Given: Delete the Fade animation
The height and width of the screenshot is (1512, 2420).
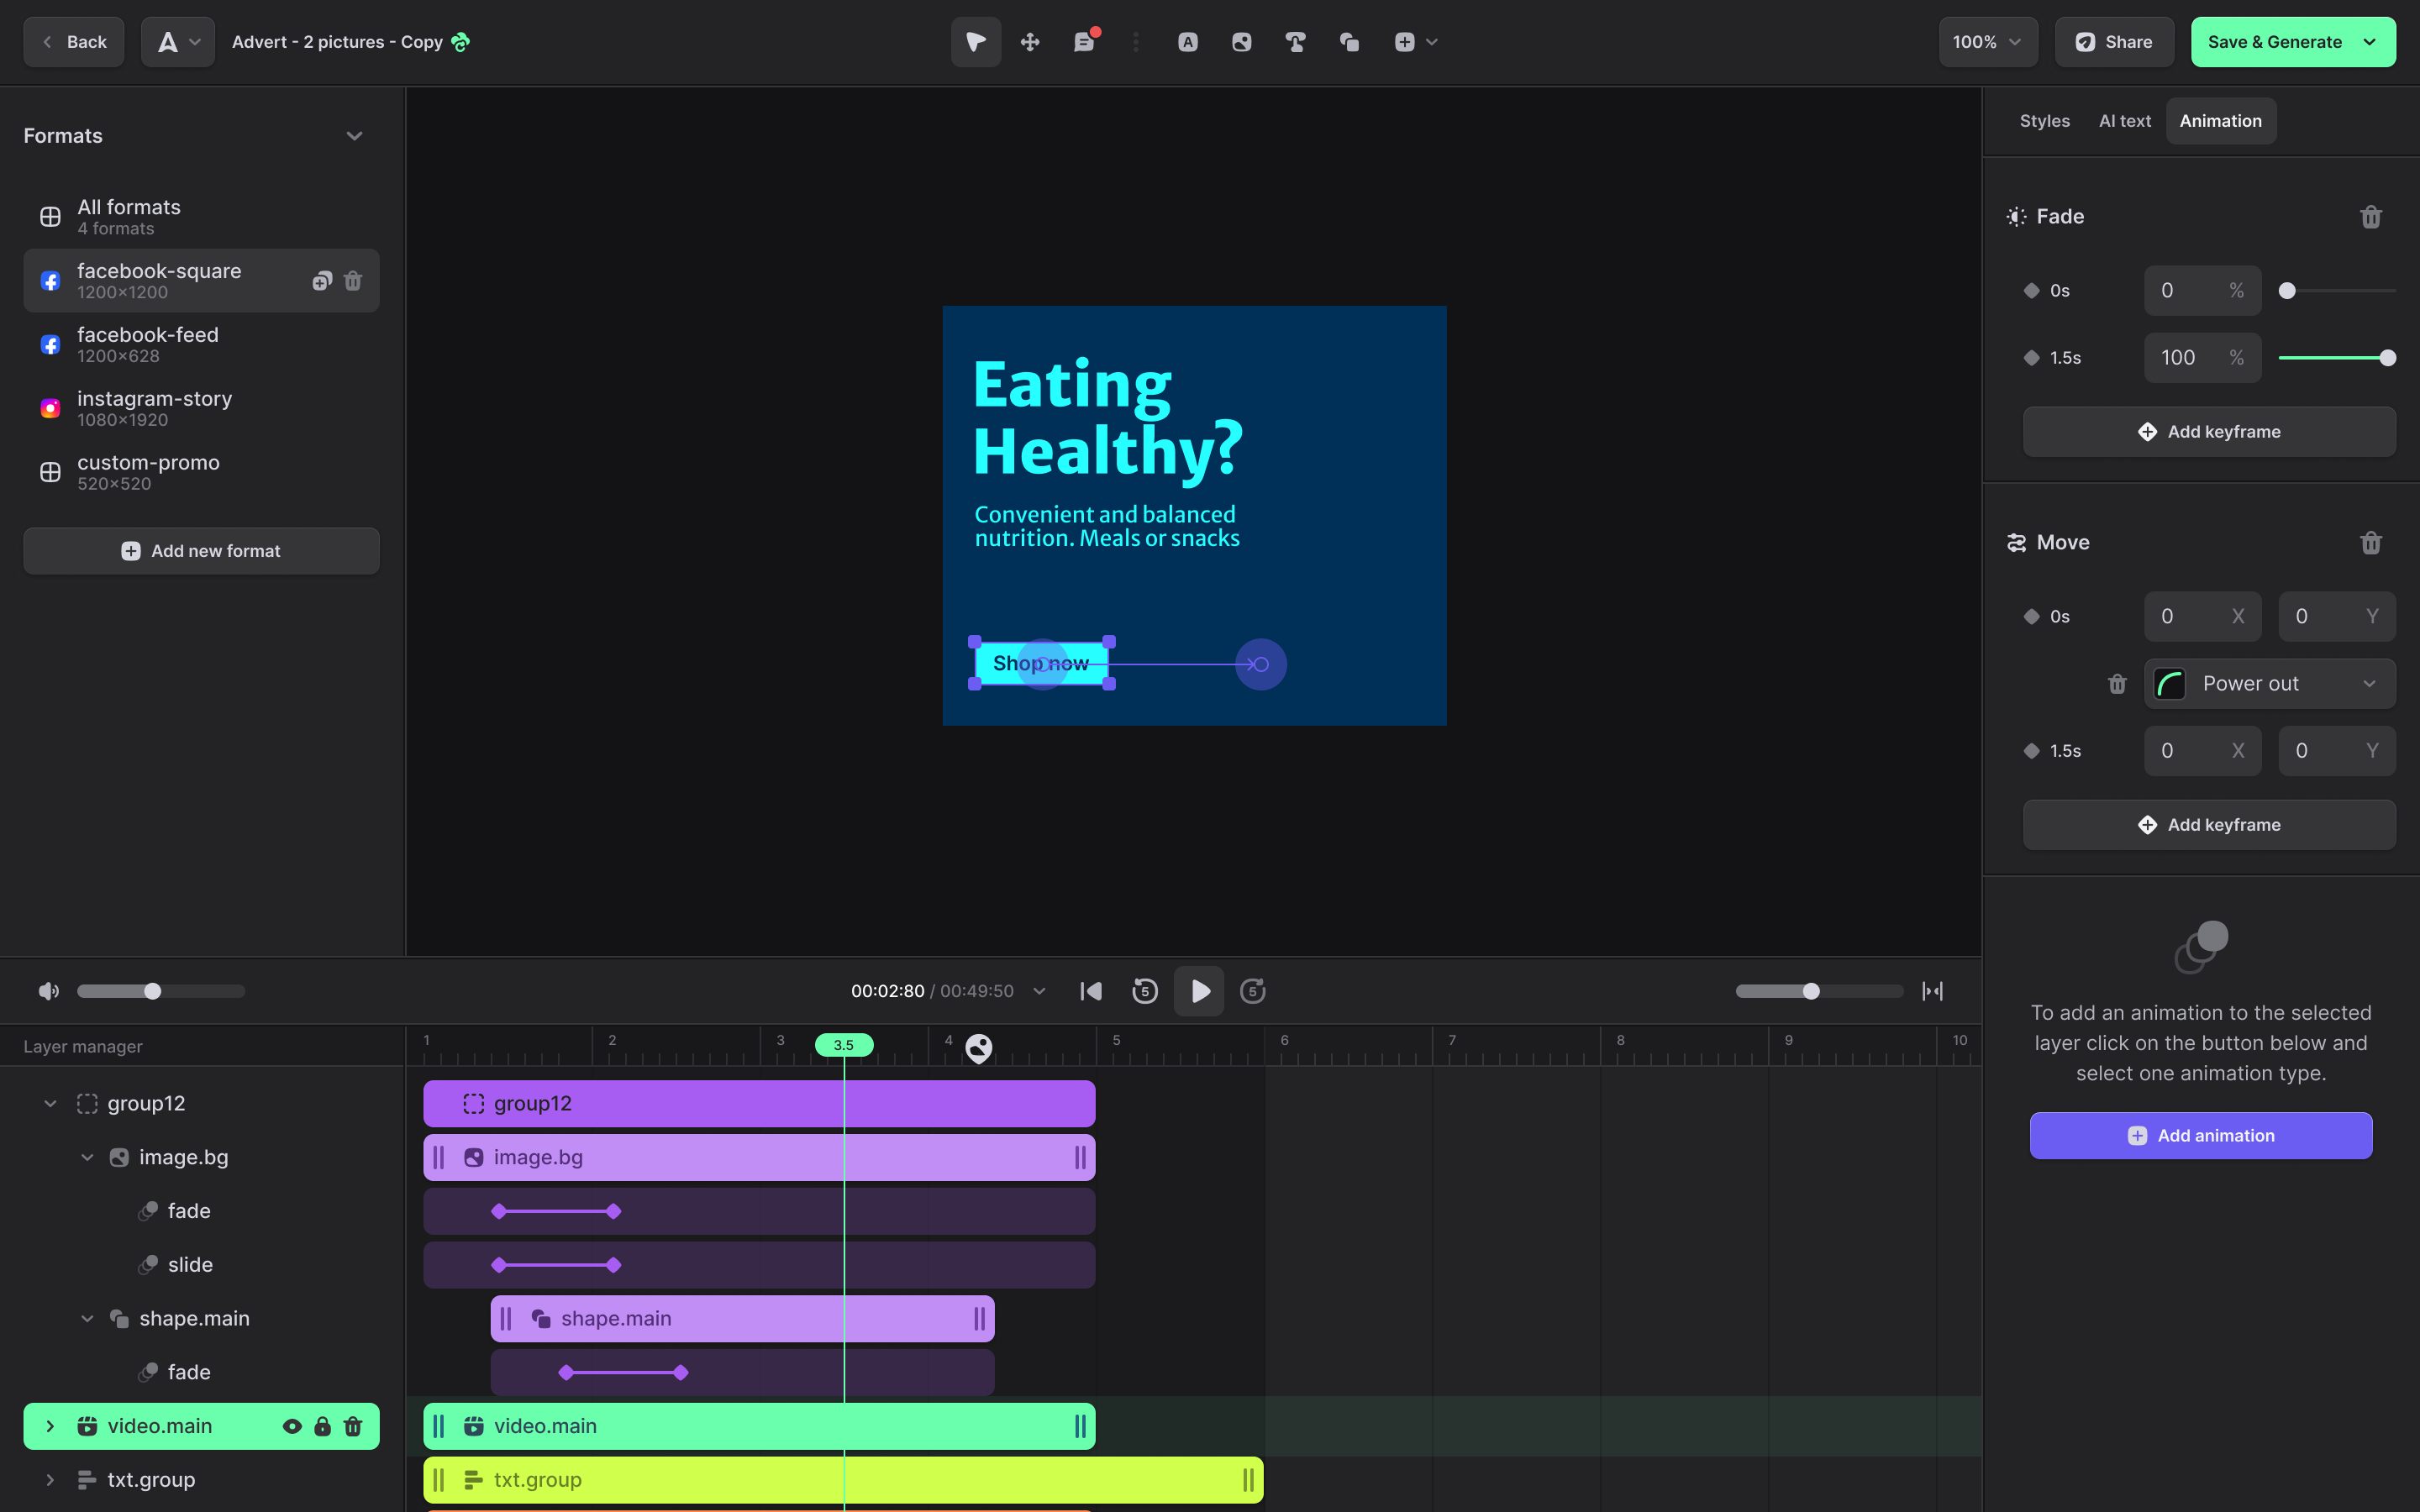Looking at the screenshot, I should pyautogui.click(x=2370, y=217).
